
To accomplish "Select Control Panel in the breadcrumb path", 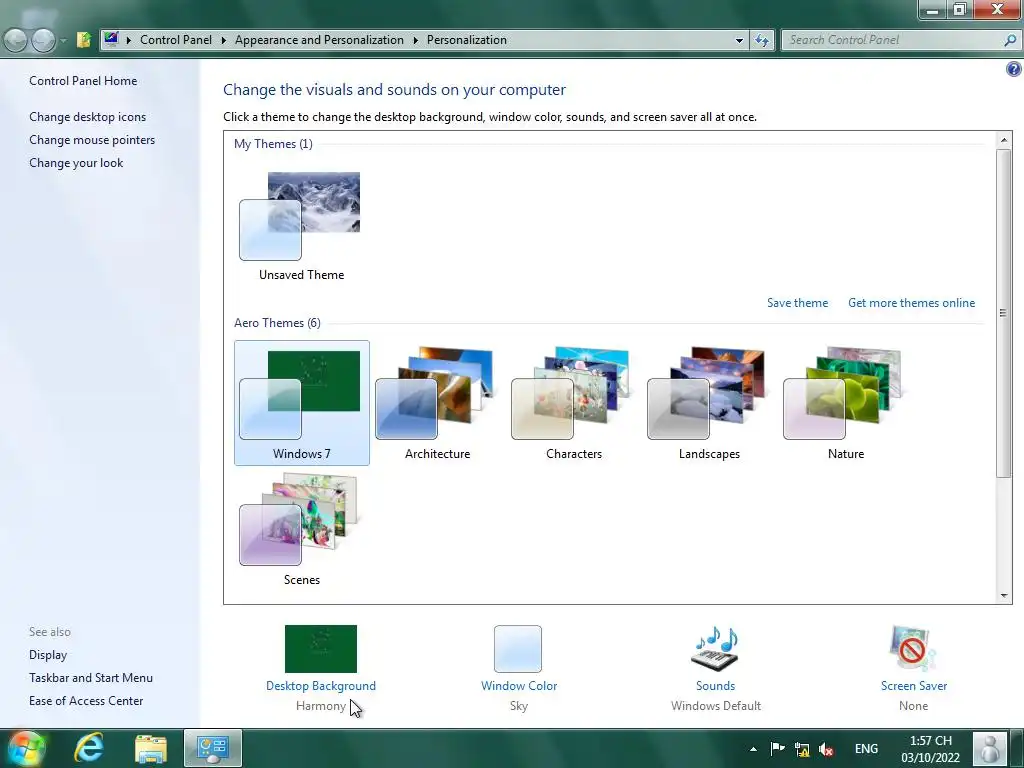I will click(x=176, y=40).
